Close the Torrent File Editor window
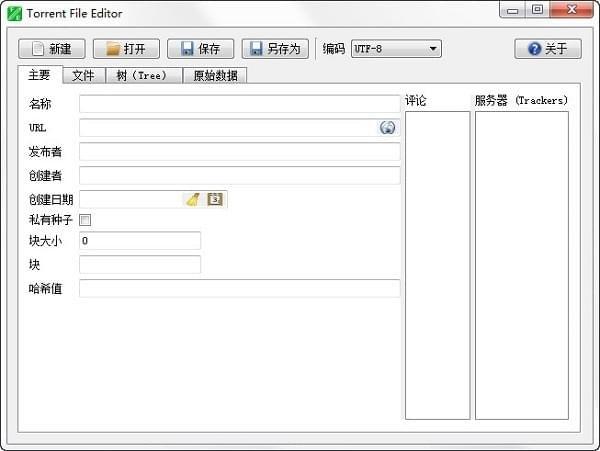This screenshot has width=600, height=451. click(571, 10)
